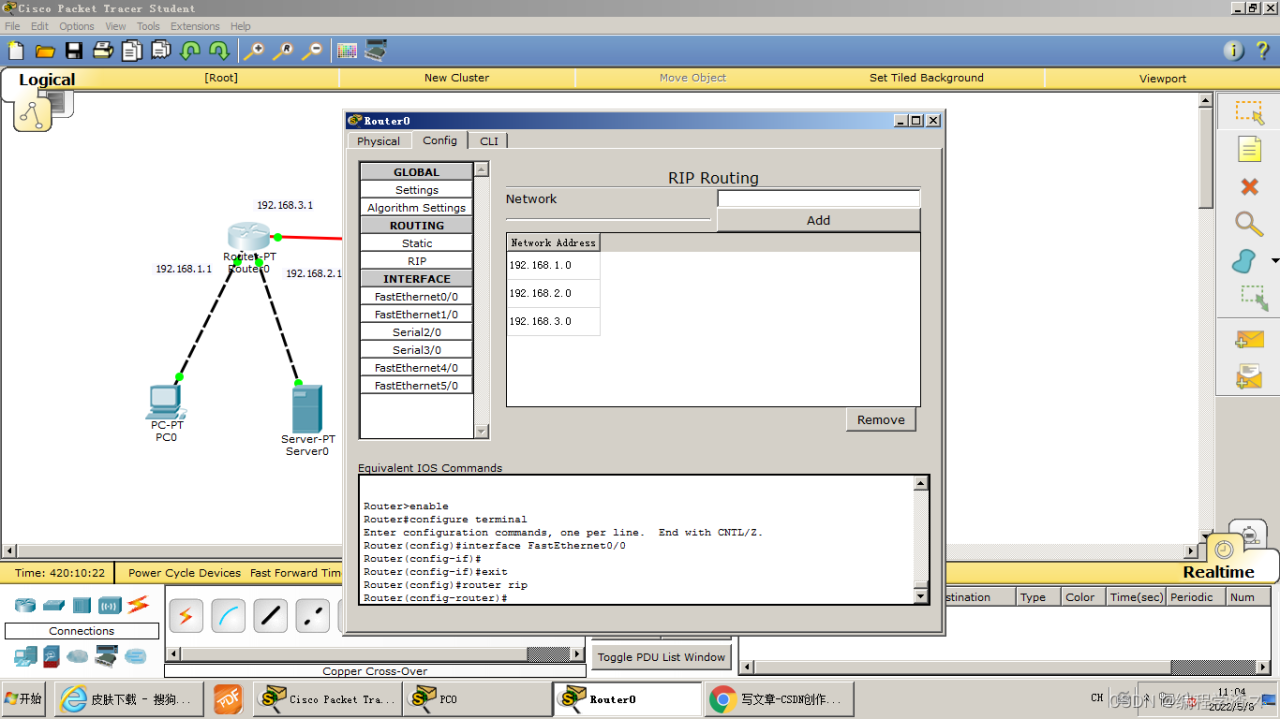Switch to the CLI tab
Image resolution: width=1280 pixels, height=719 pixels.
[488, 141]
